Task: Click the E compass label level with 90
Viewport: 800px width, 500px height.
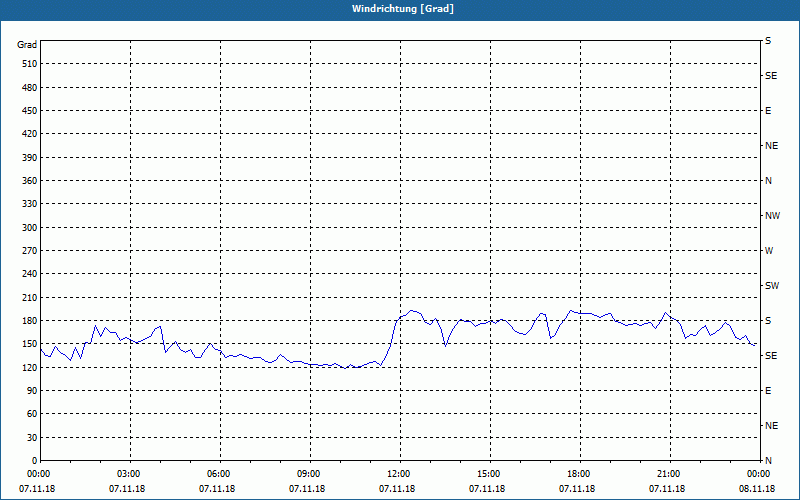Action: [x=768, y=391]
